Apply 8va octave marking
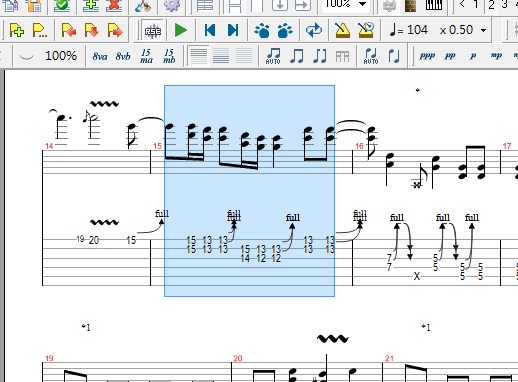 pos(100,56)
